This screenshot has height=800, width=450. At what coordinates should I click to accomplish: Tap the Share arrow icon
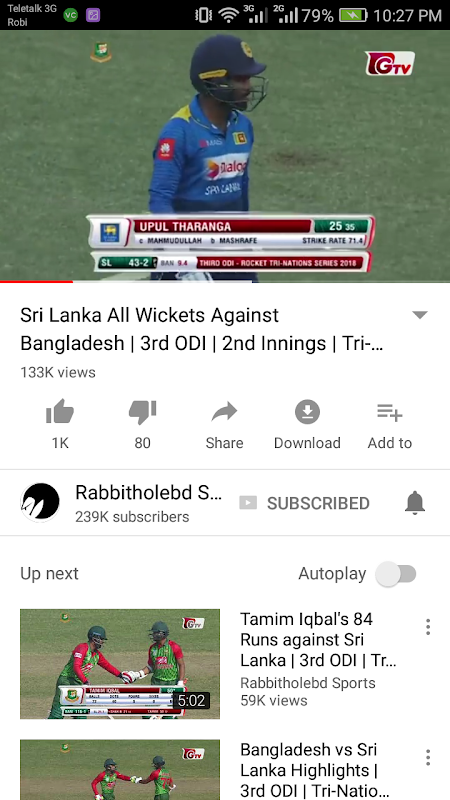(x=224, y=412)
